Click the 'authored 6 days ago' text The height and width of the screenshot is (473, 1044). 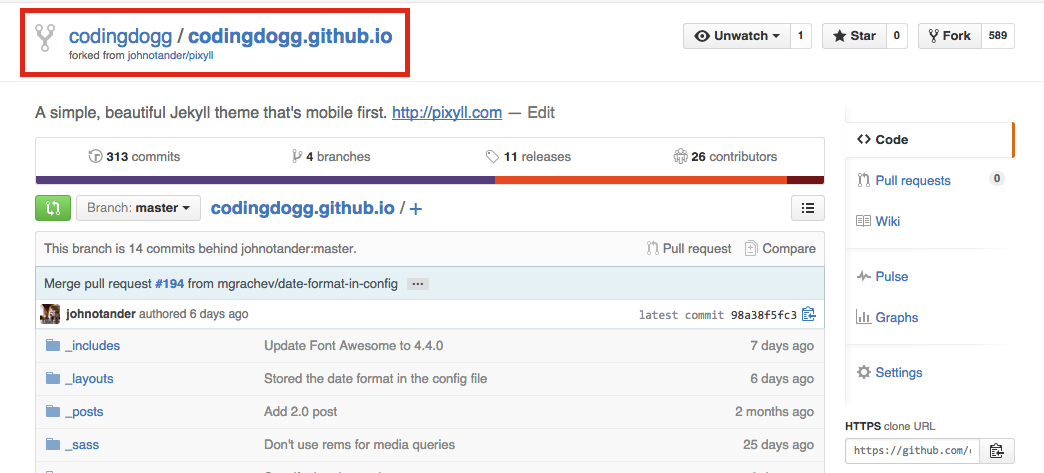pyautogui.click(x=194, y=313)
